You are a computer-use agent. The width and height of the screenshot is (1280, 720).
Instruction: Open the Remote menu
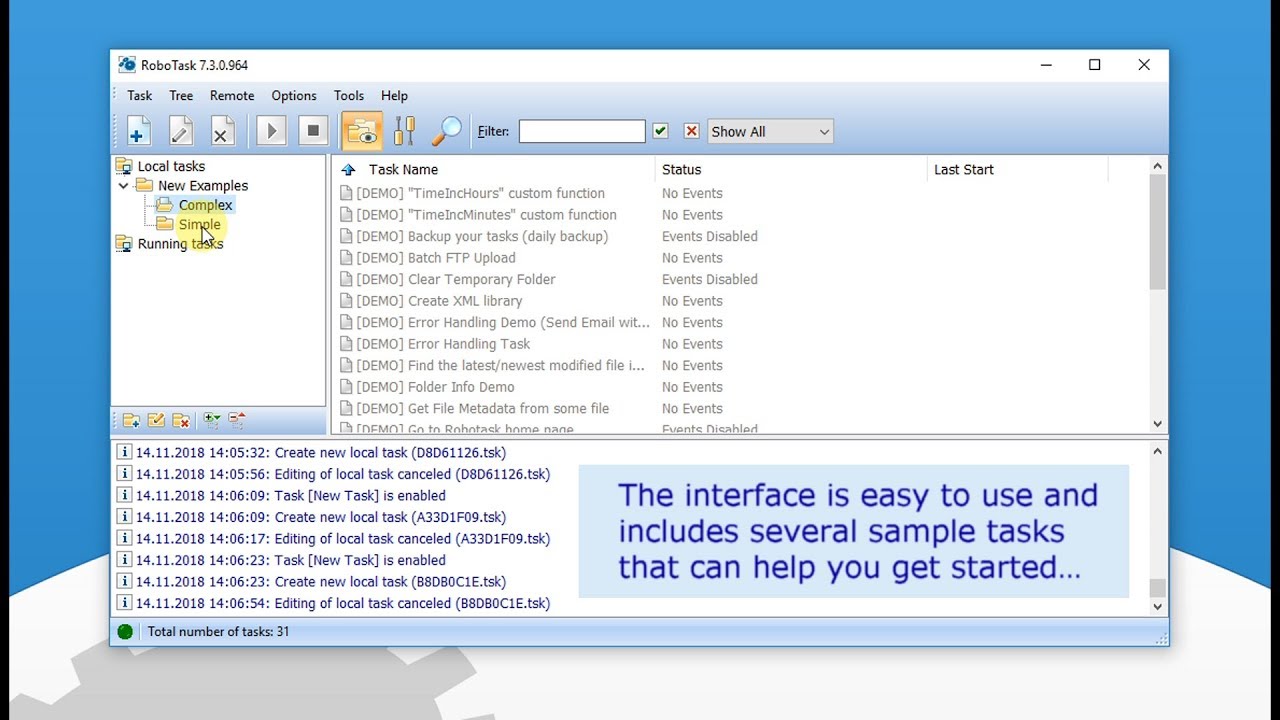(232, 96)
